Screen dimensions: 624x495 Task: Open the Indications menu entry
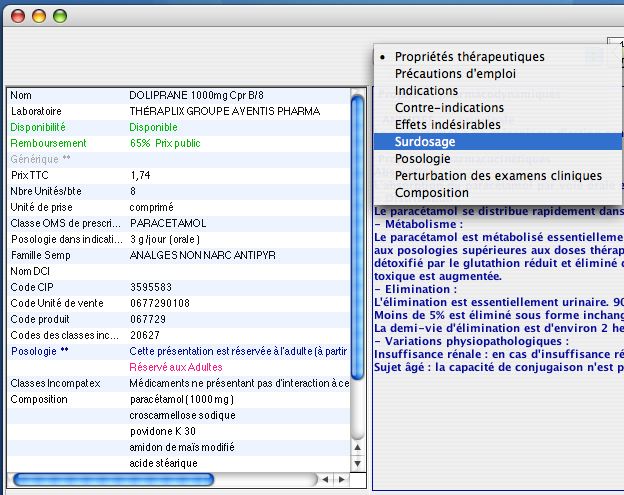pos(497,91)
